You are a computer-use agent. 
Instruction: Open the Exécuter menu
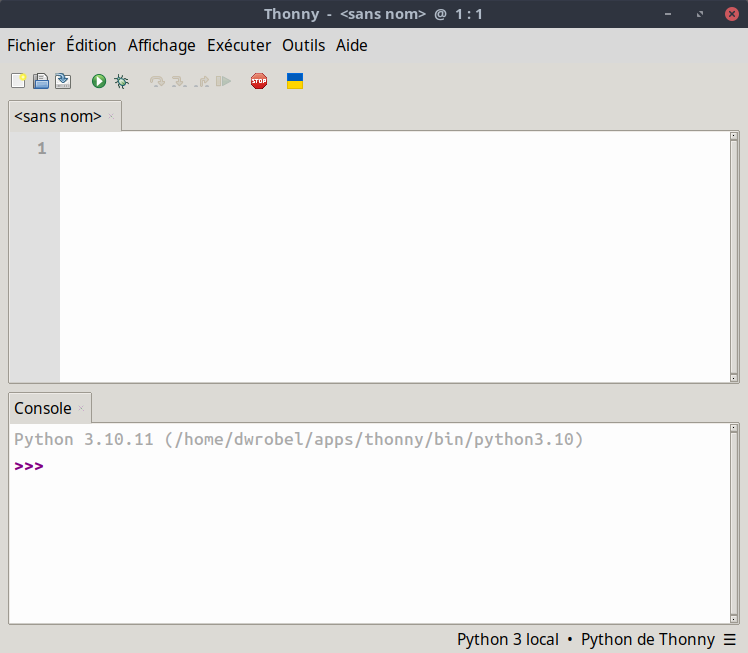click(239, 45)
